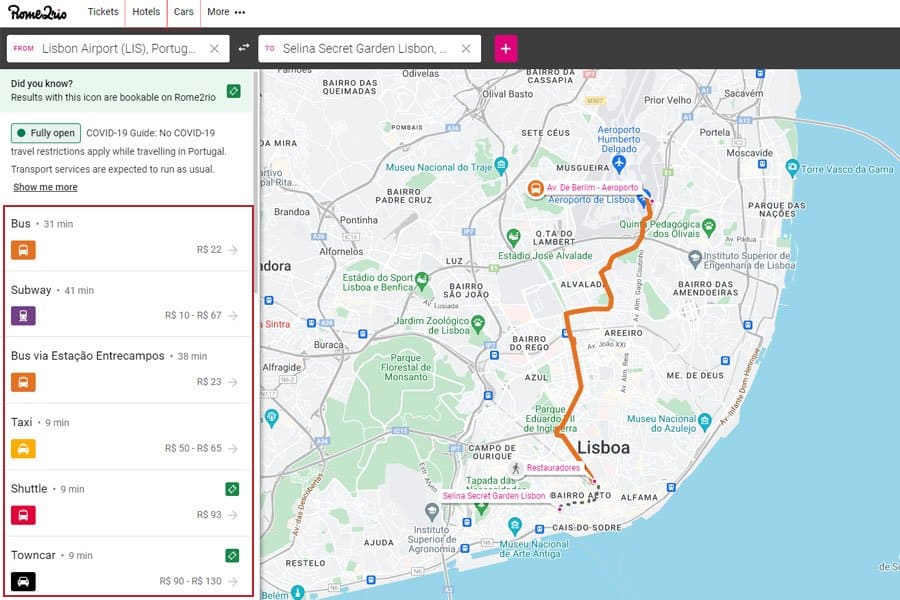Click the Towncar 9 min option title
This screenshot has height=600, width=900.
click(x=52, y=555)
